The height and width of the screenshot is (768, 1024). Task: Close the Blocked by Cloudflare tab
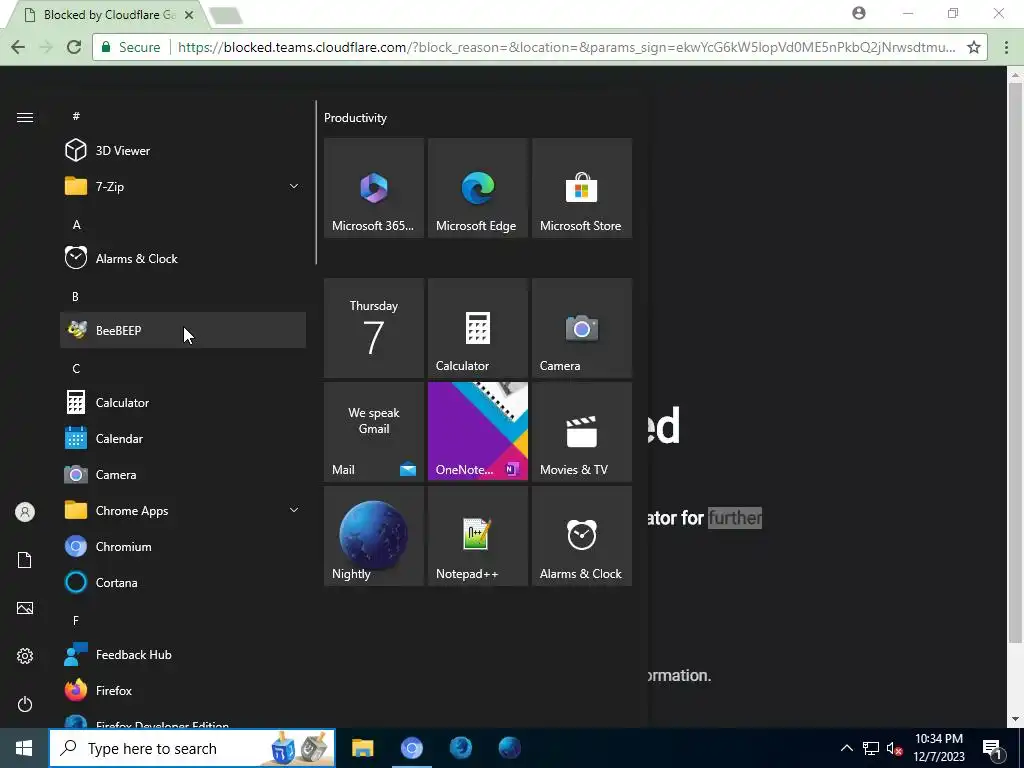pyautogui.click(x=189, y=14)
